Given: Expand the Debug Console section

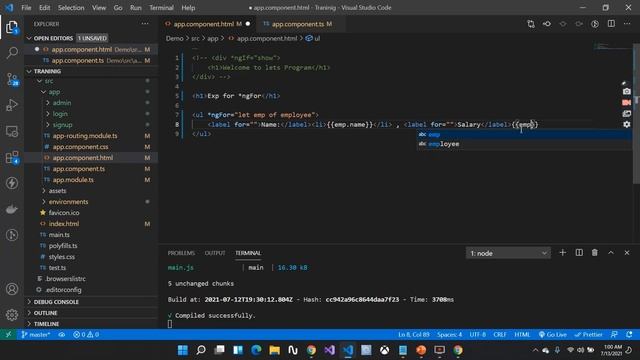Looking at the screenshot, I should point(56,302).
